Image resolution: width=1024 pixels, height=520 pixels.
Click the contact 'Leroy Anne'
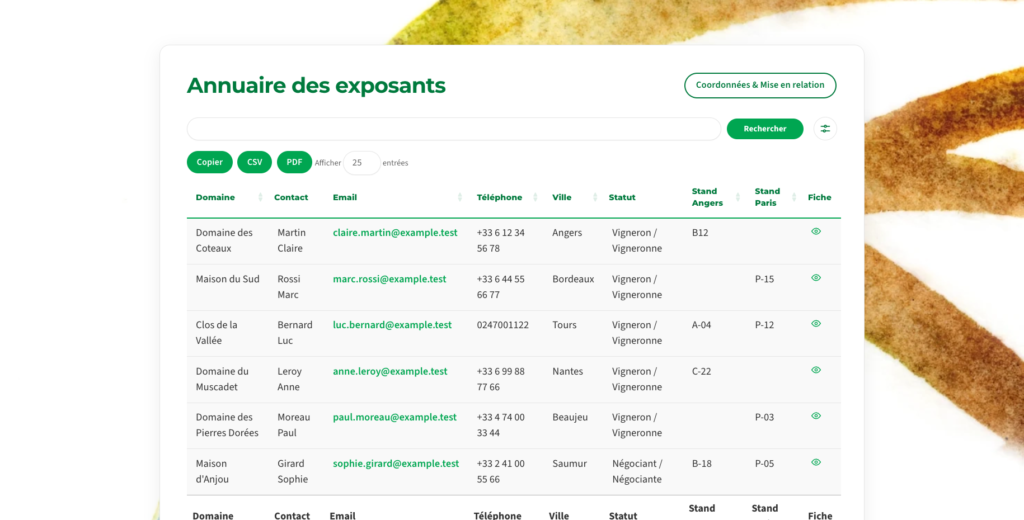coord(289,379)
